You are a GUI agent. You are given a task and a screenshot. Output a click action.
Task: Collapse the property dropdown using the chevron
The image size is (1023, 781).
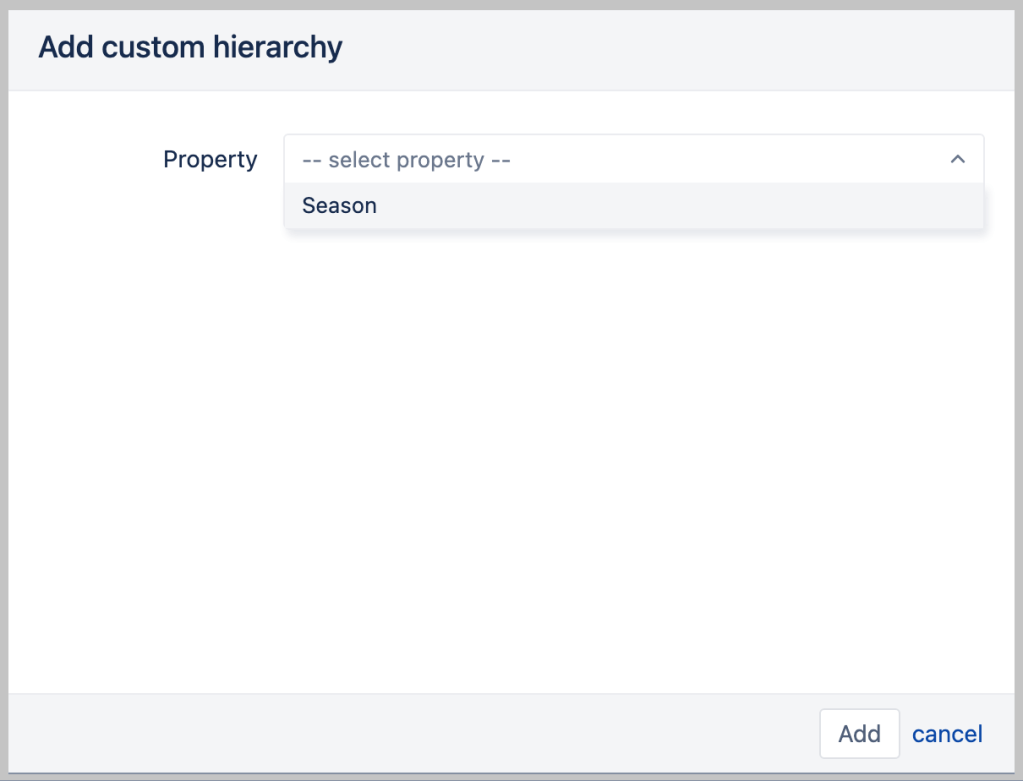957,160
